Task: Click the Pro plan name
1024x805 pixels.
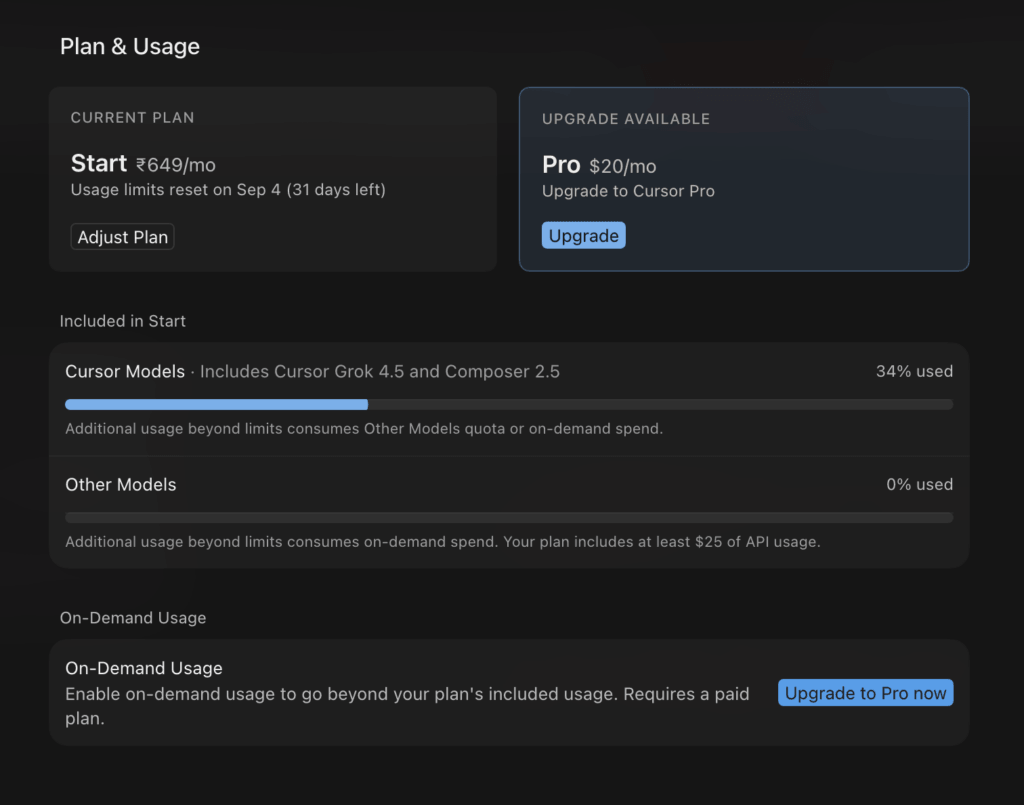Action: pyautogui.click(x=561, y=165)
